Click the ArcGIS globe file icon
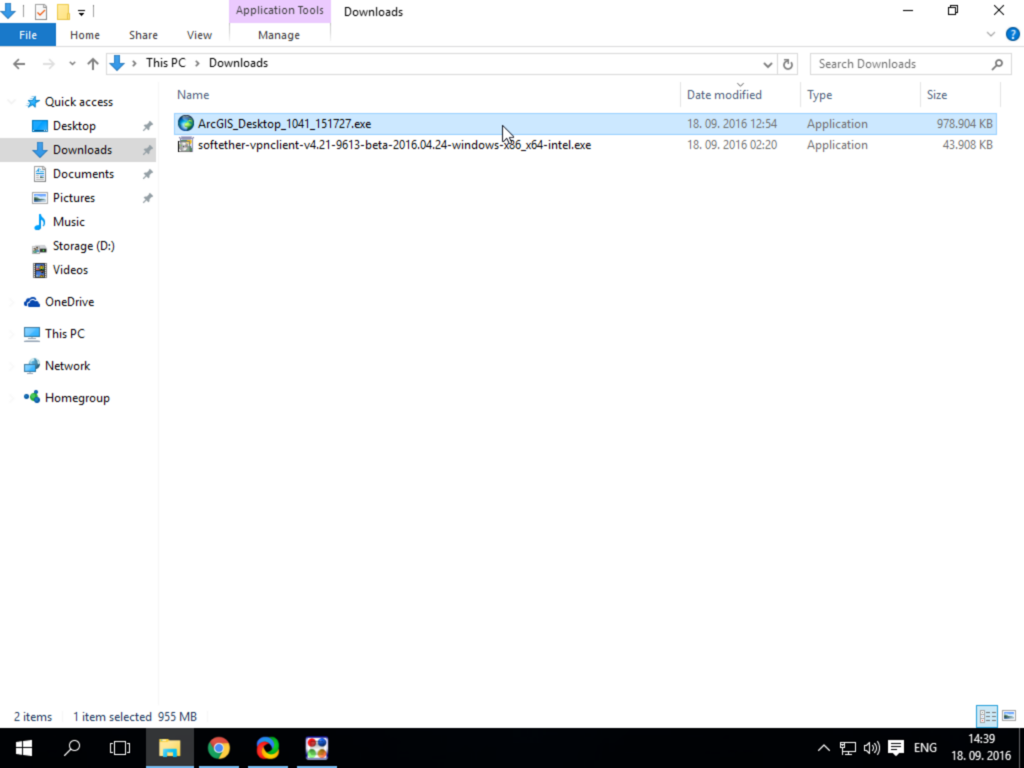The height and width of the screenshot is (768, 1024). click(185, 123)
